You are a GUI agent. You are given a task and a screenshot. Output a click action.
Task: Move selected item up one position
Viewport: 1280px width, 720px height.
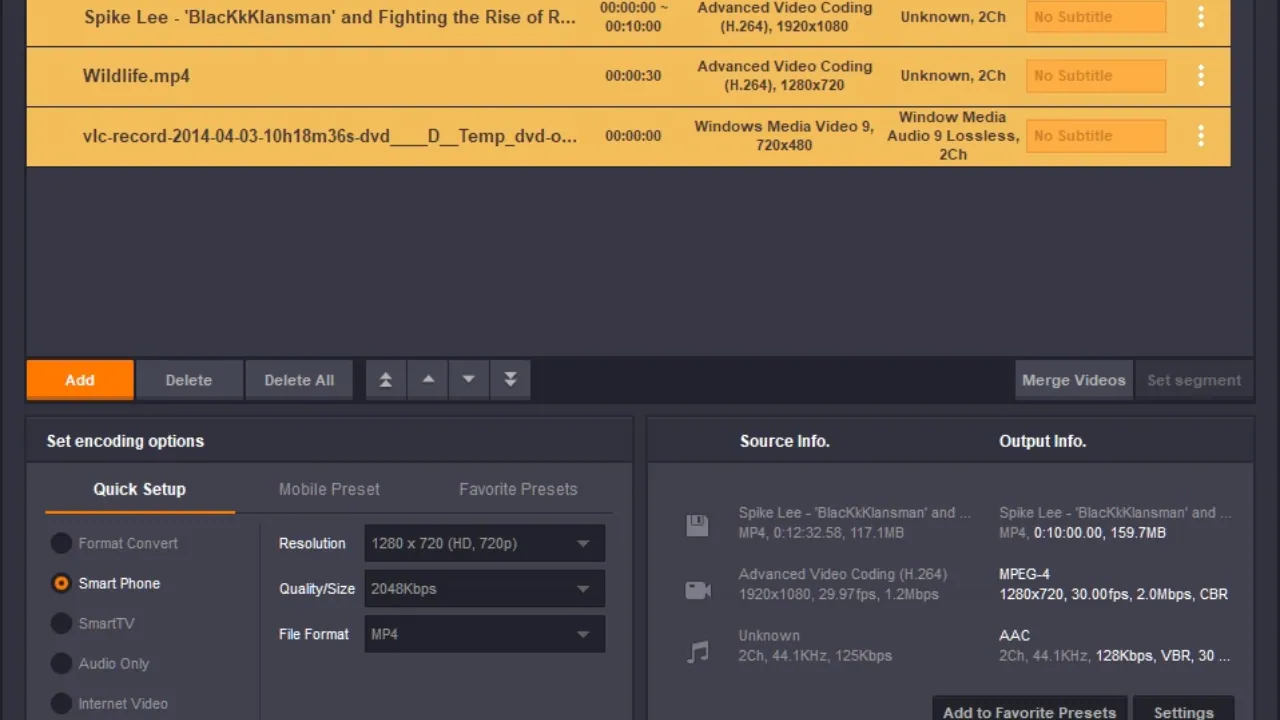(428, 380)
